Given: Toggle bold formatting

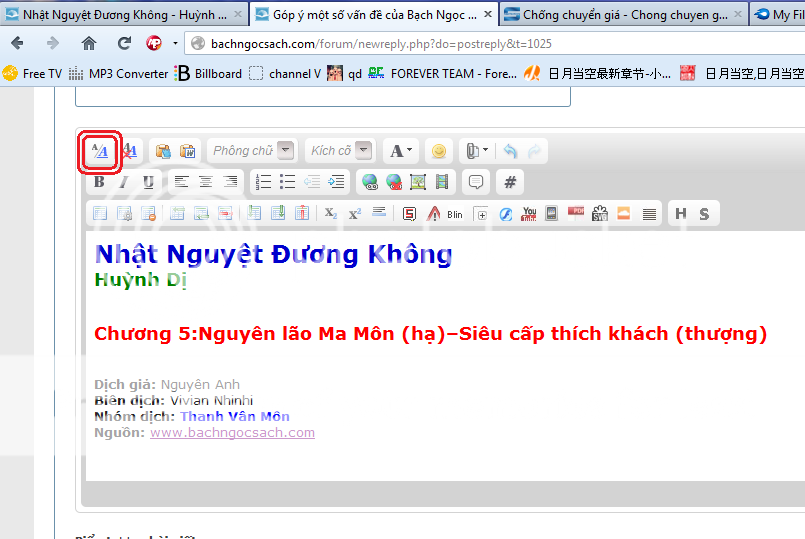Looking at the screenshot, I should tap(99, 182).
